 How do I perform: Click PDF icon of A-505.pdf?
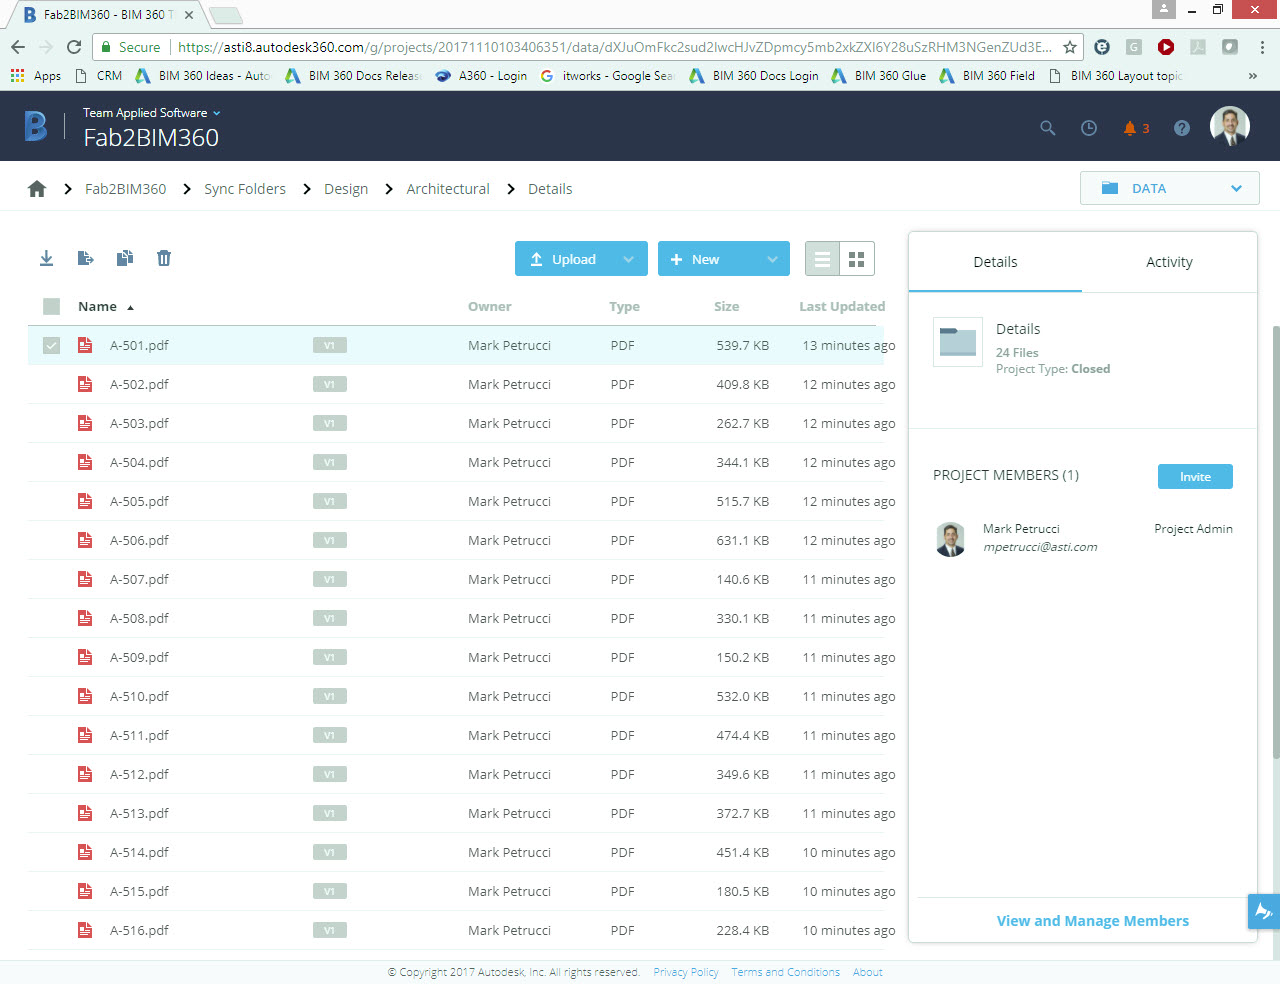tap(85, 501)
